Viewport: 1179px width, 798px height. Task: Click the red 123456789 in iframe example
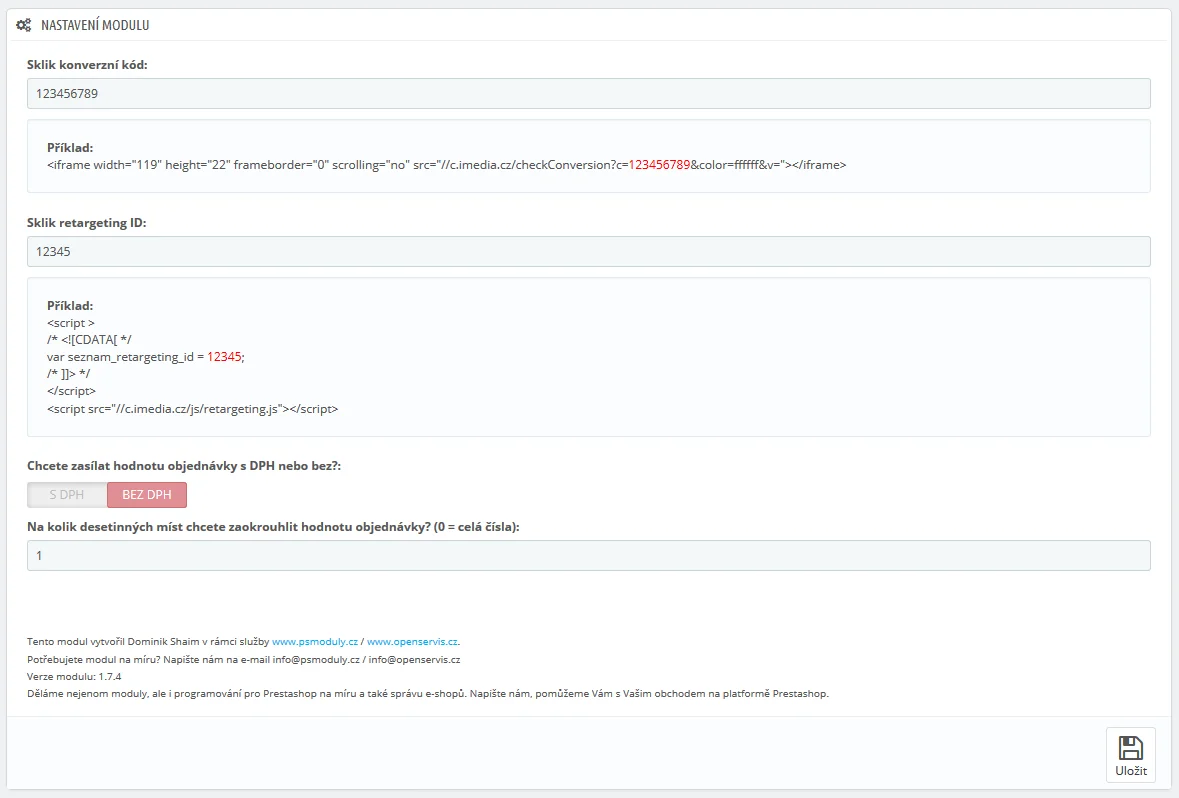(x=659, y=165)
